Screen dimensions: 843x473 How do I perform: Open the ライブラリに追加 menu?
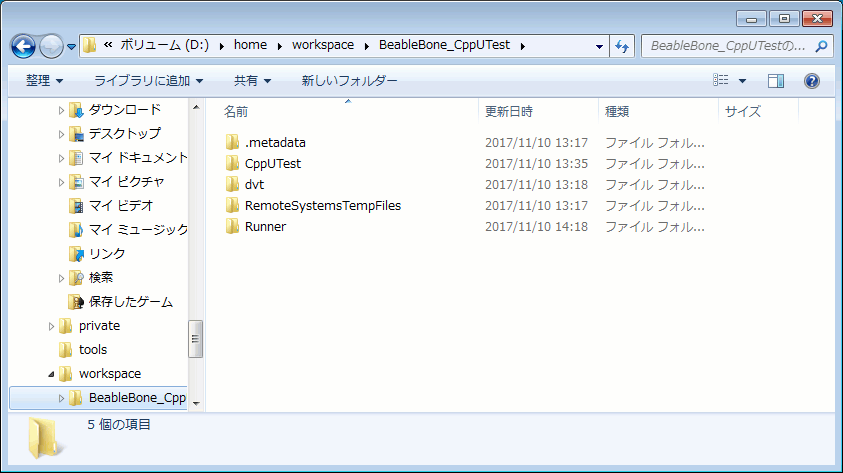[x=148, y=81]
